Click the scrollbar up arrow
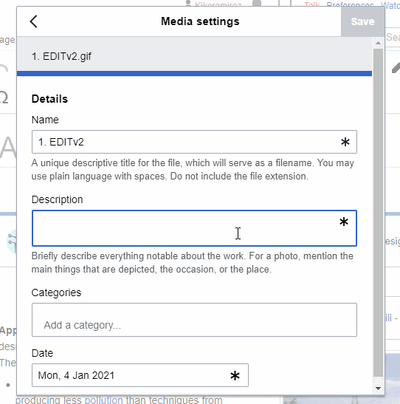Image resolution: width=400 pixels, height=404 pixels. click(x=378, y=43)
